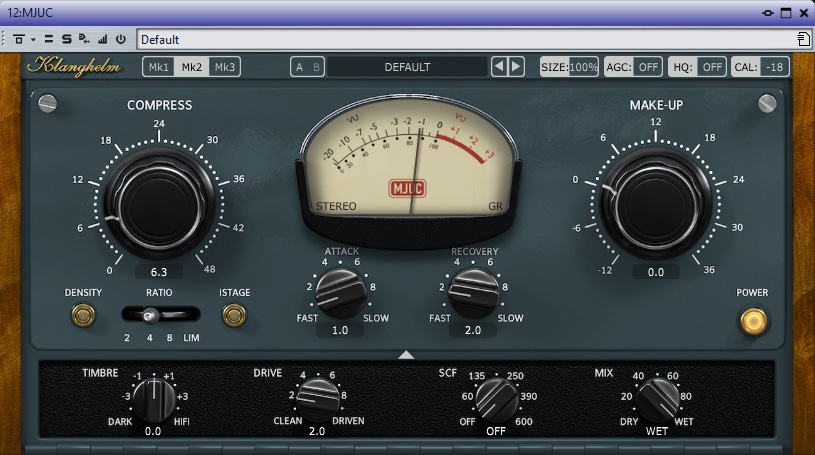Click the TIMBRE knob
Screen dimensions: 815x455
coord(154,399)
